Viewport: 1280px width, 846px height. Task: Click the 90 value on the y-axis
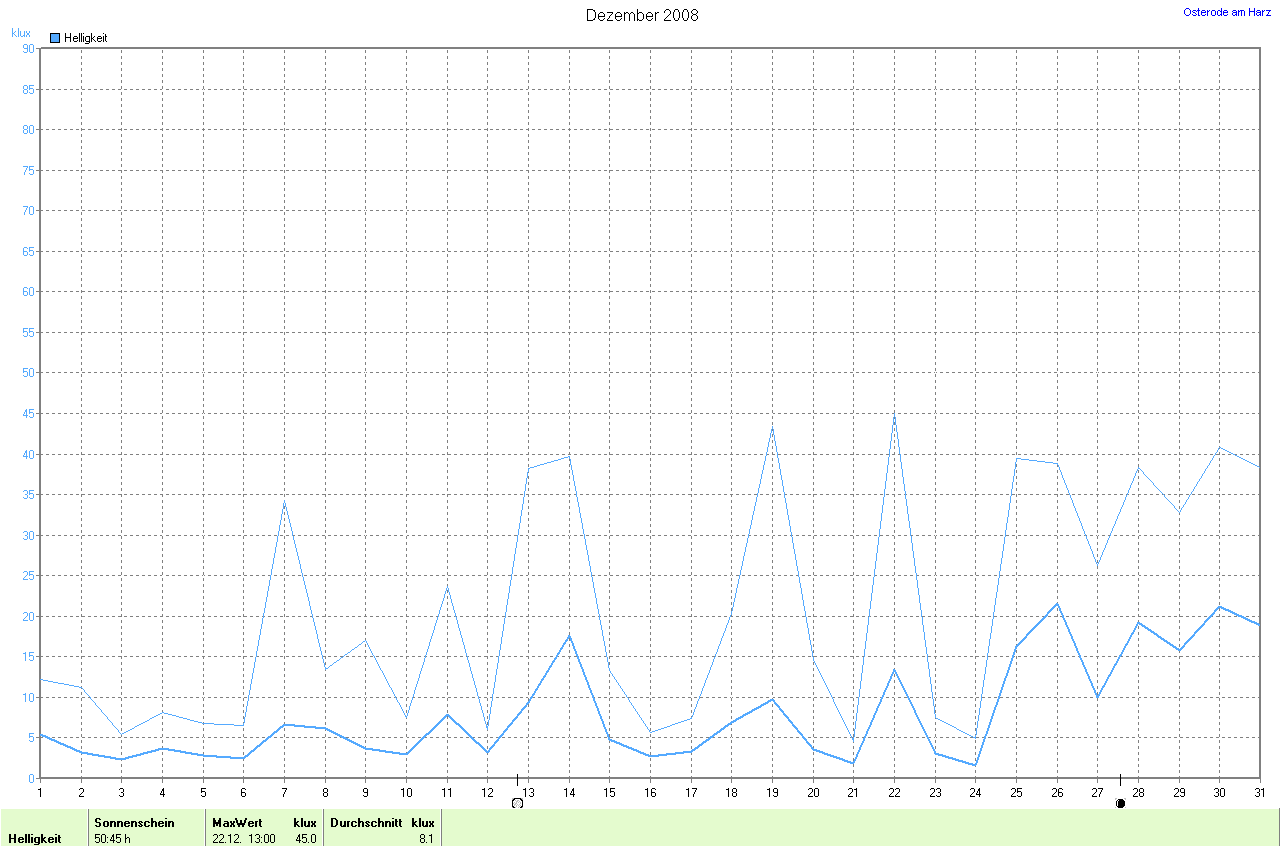coord(27,48)
